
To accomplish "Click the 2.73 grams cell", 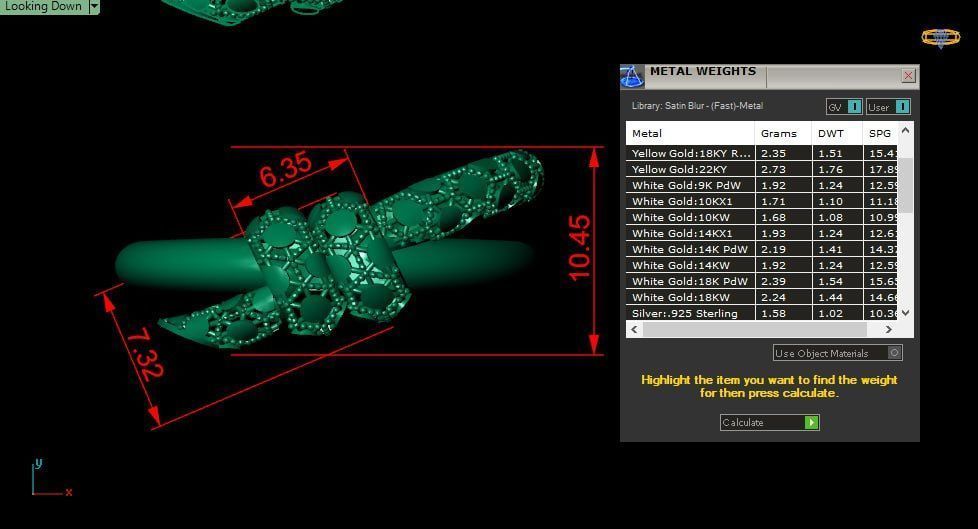I will (783, 169).
